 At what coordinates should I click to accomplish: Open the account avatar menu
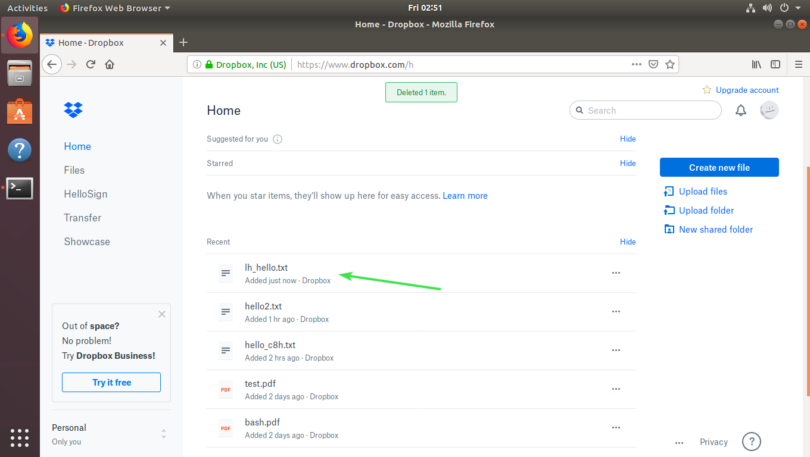click(x=769, y=110)
